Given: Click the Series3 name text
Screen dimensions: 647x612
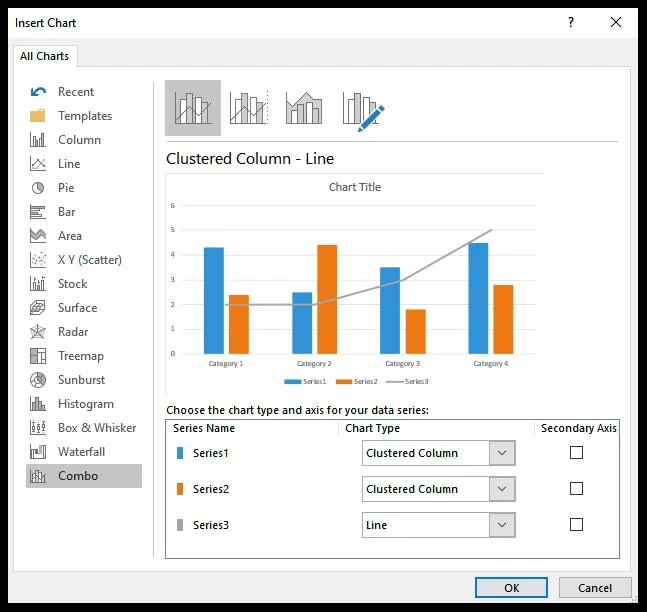Looking at the screenshot, I should 210,525.
